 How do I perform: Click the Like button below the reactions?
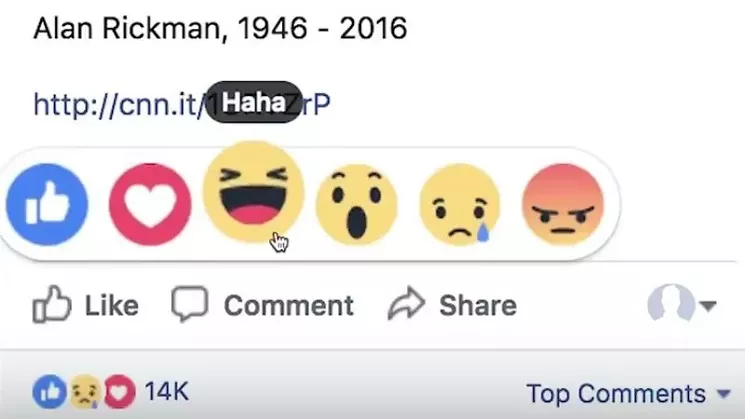coord(86,305)
